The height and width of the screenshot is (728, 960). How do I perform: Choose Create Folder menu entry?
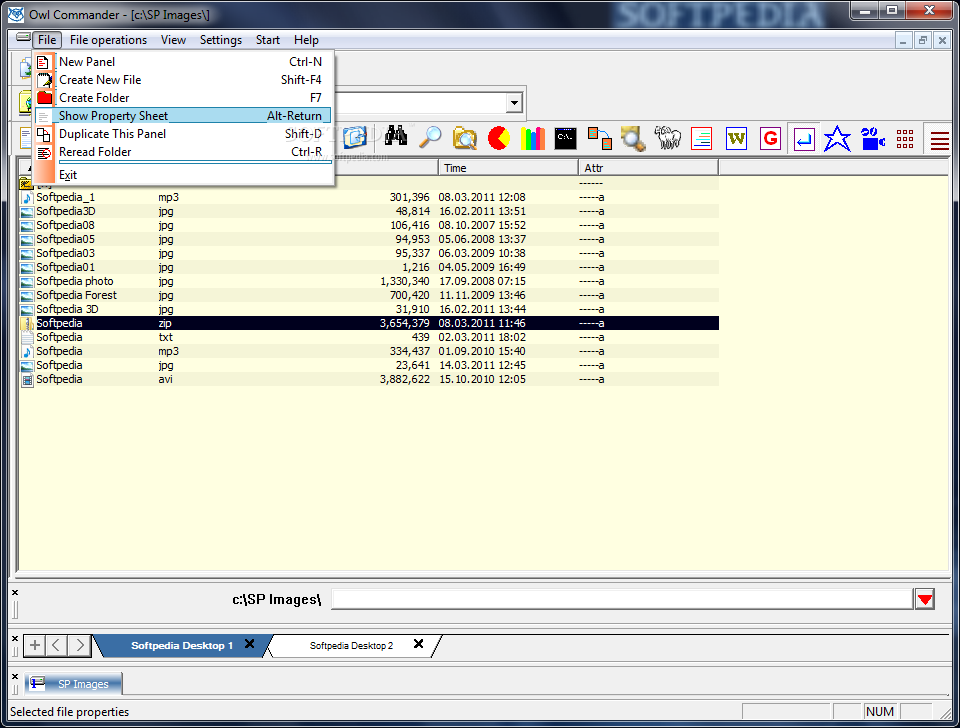click(184, 98)
